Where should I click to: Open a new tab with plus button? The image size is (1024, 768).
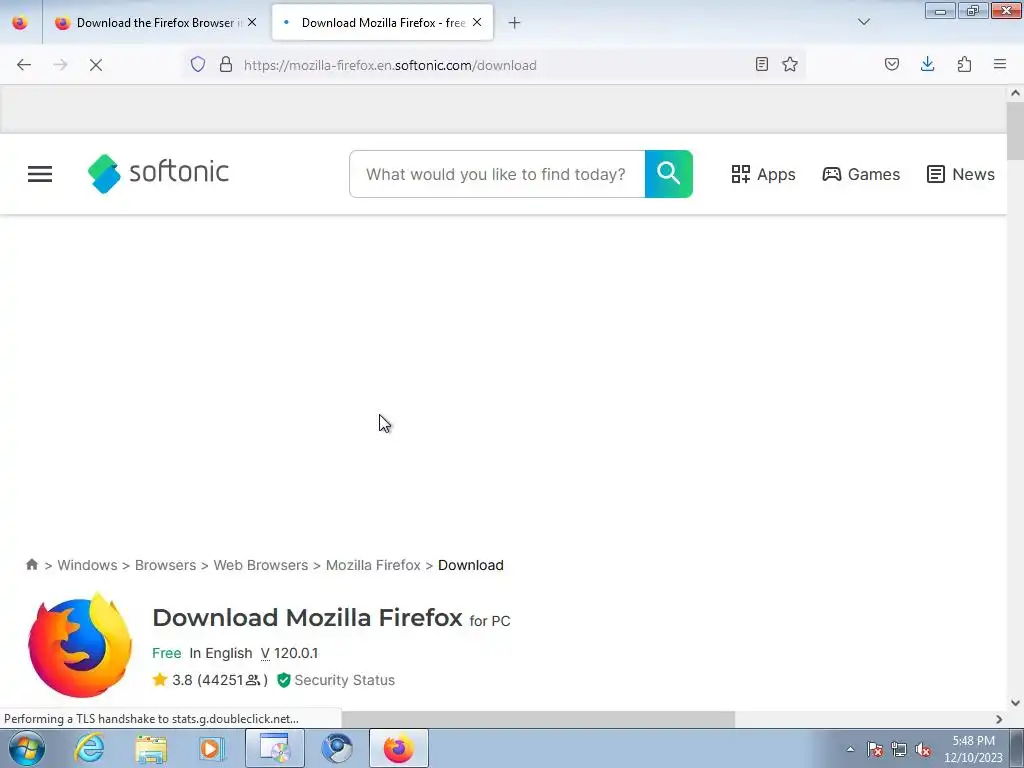[515, 23]
